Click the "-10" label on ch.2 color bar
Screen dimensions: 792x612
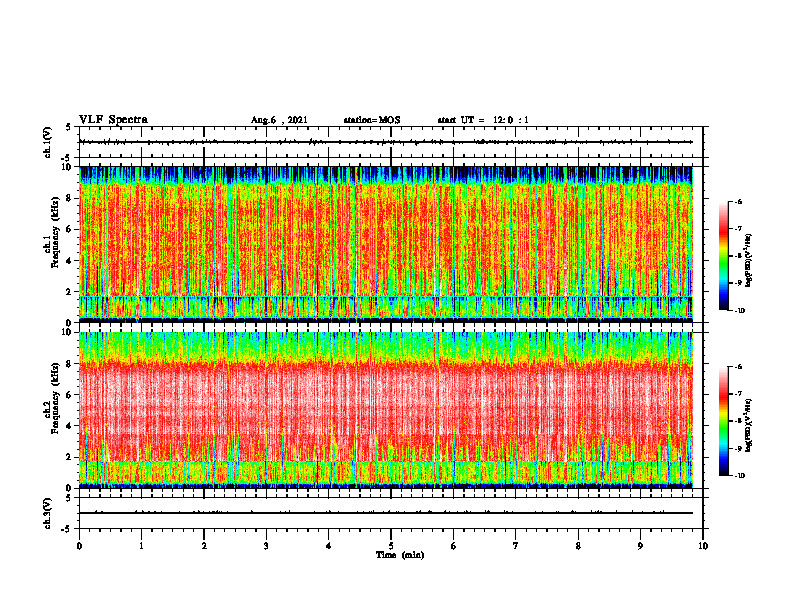[739, 476]
